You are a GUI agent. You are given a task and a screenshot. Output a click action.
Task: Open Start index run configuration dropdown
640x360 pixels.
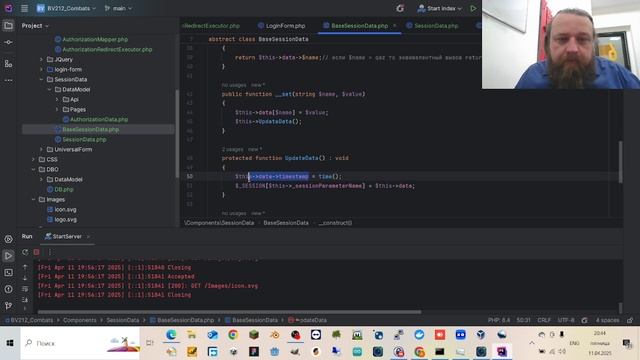(440, 8)
